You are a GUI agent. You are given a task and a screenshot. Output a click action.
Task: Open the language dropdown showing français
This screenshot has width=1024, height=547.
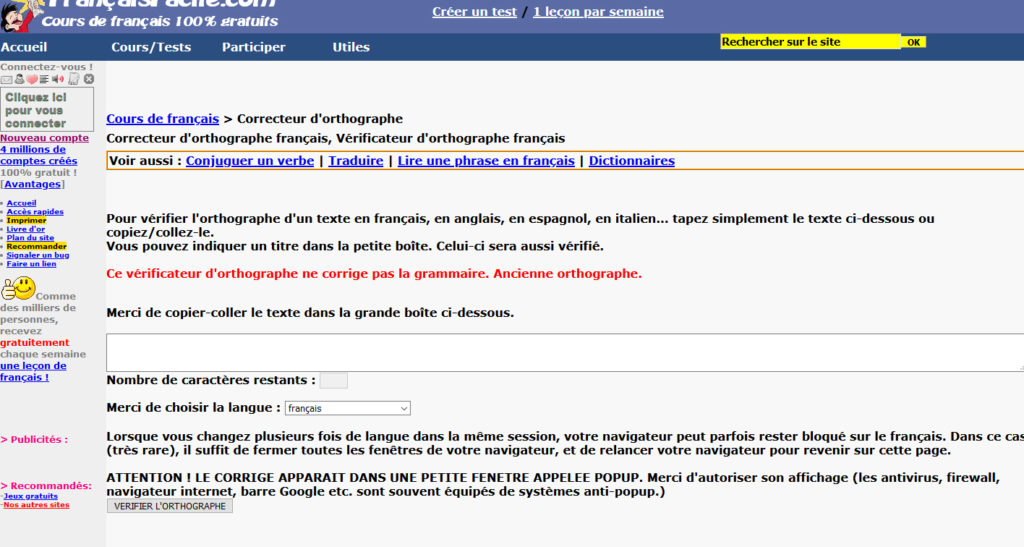pyautogui.click(x=347, y=409)
